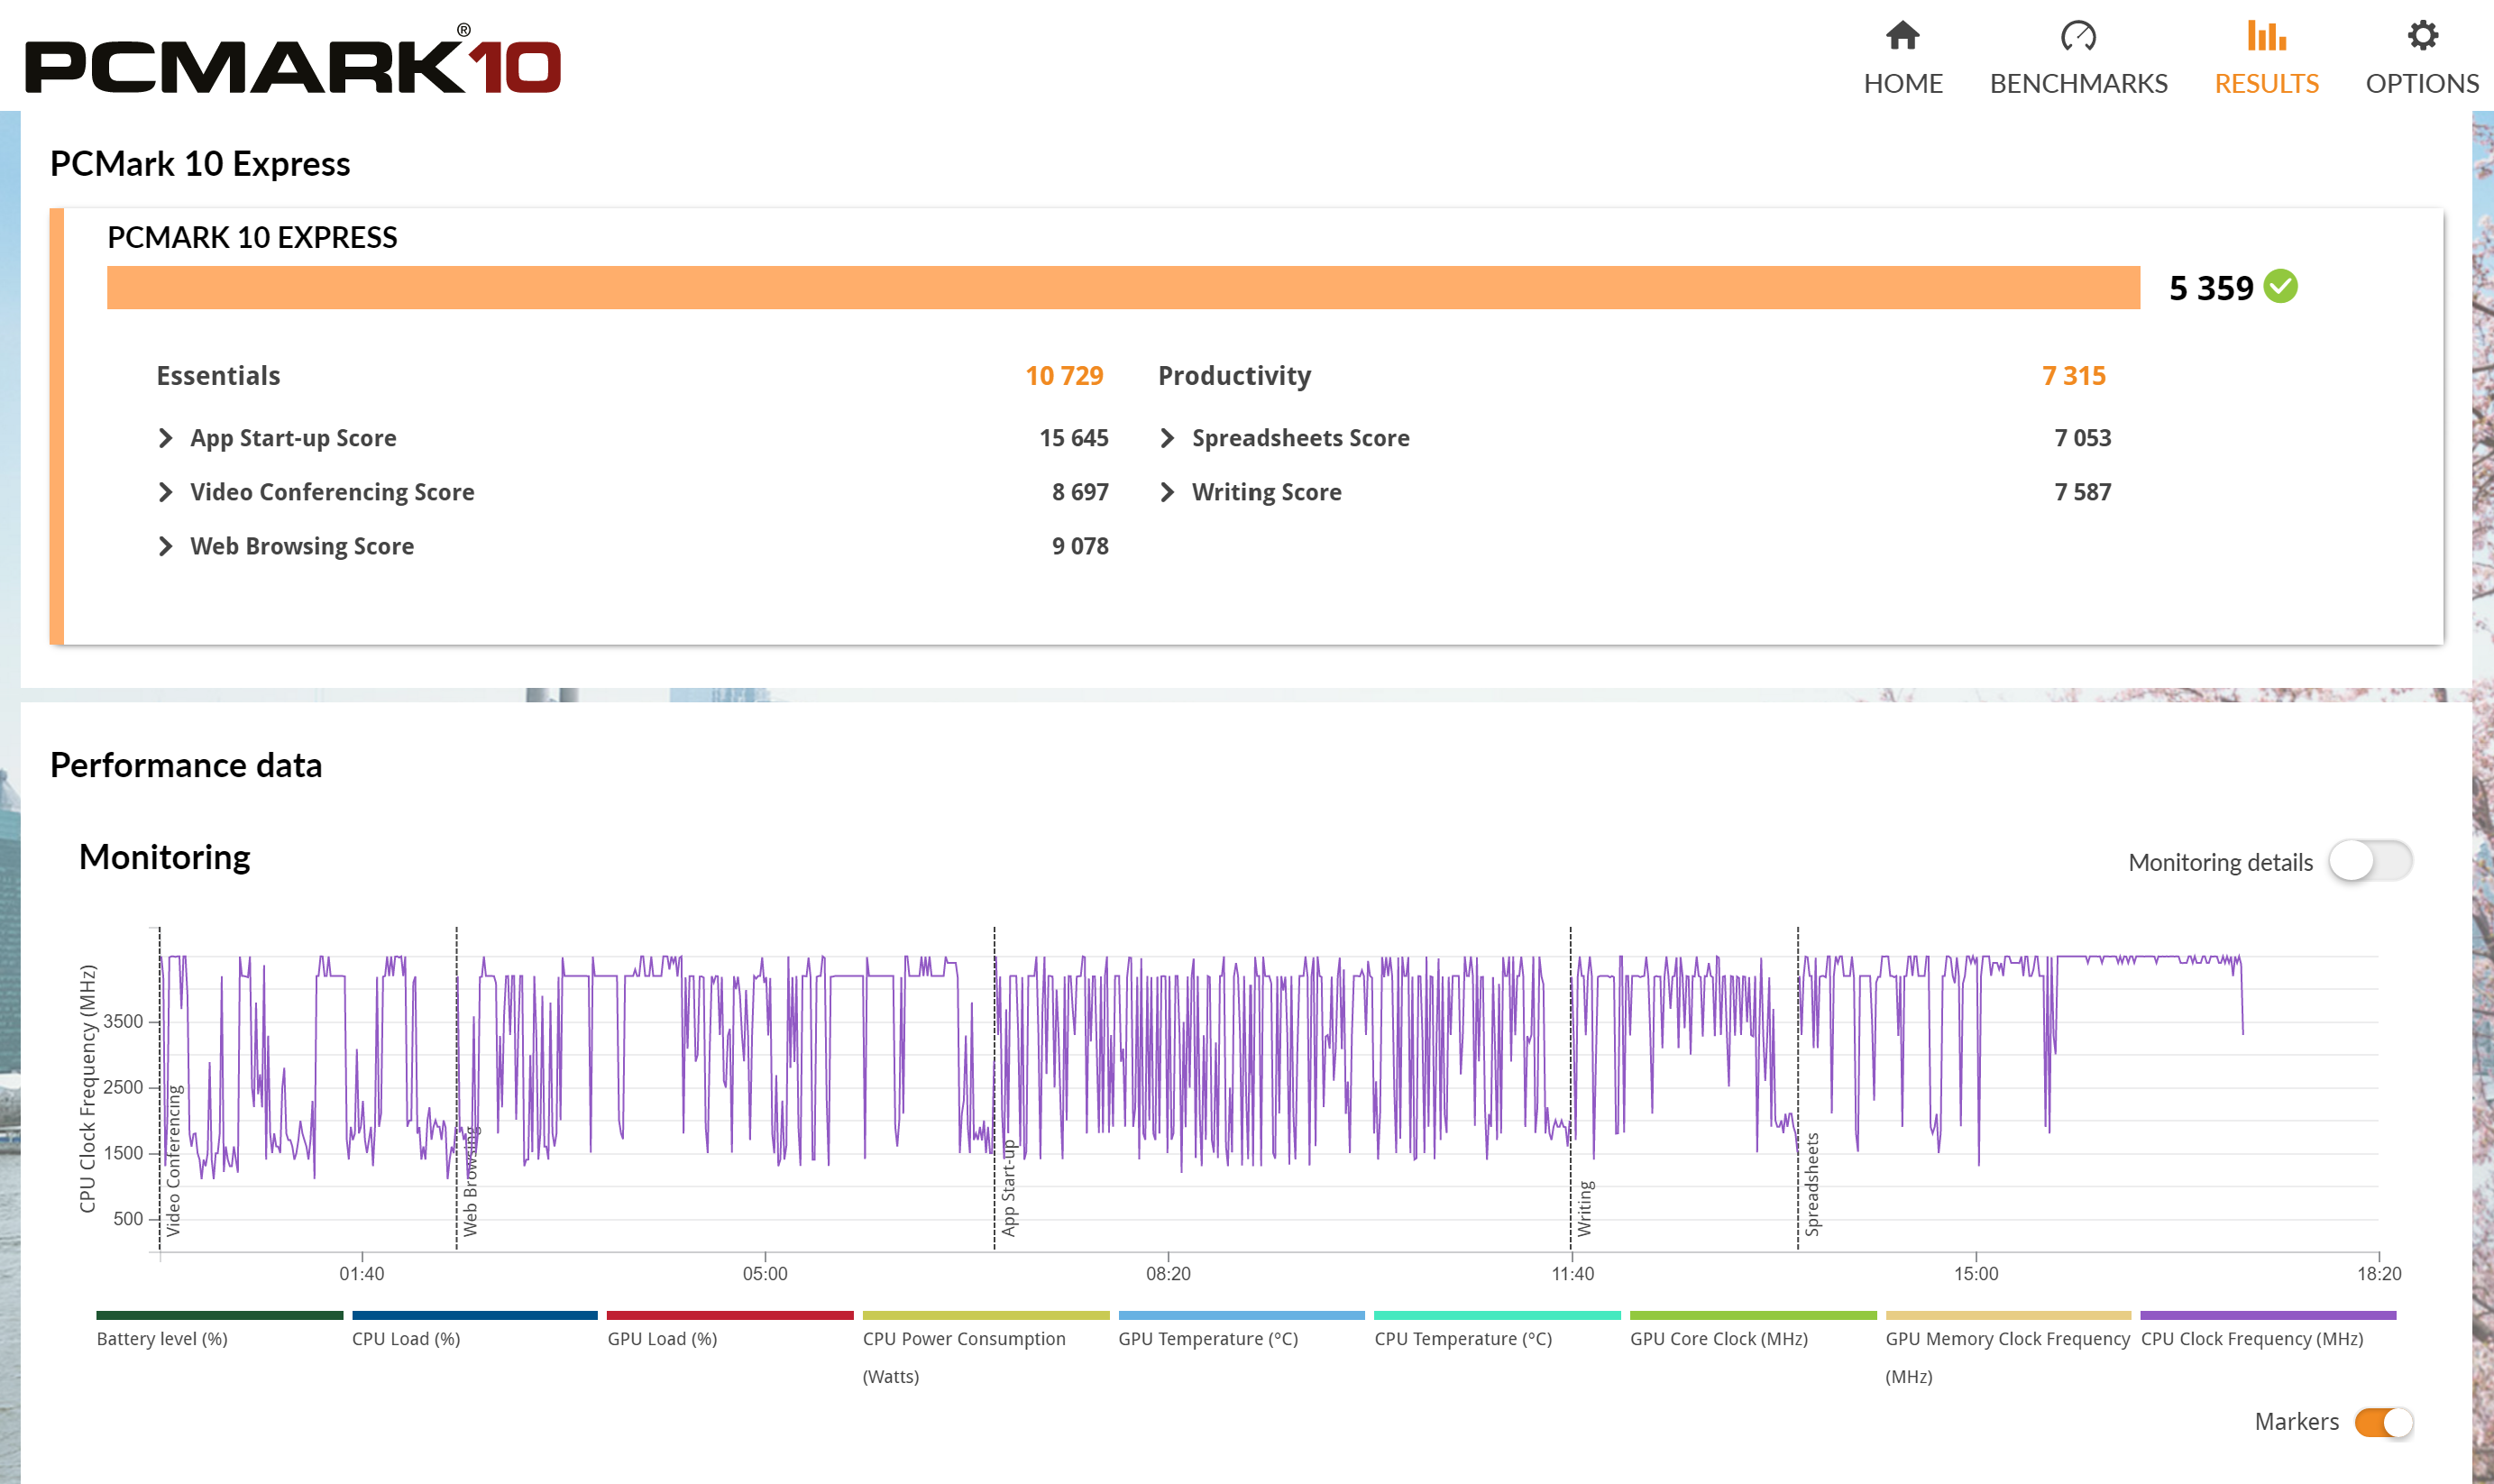This screenshot has width=2494, height=1484.
Task: Expand Video Conferencing Score chevron
Action: (x=166, y=492)
